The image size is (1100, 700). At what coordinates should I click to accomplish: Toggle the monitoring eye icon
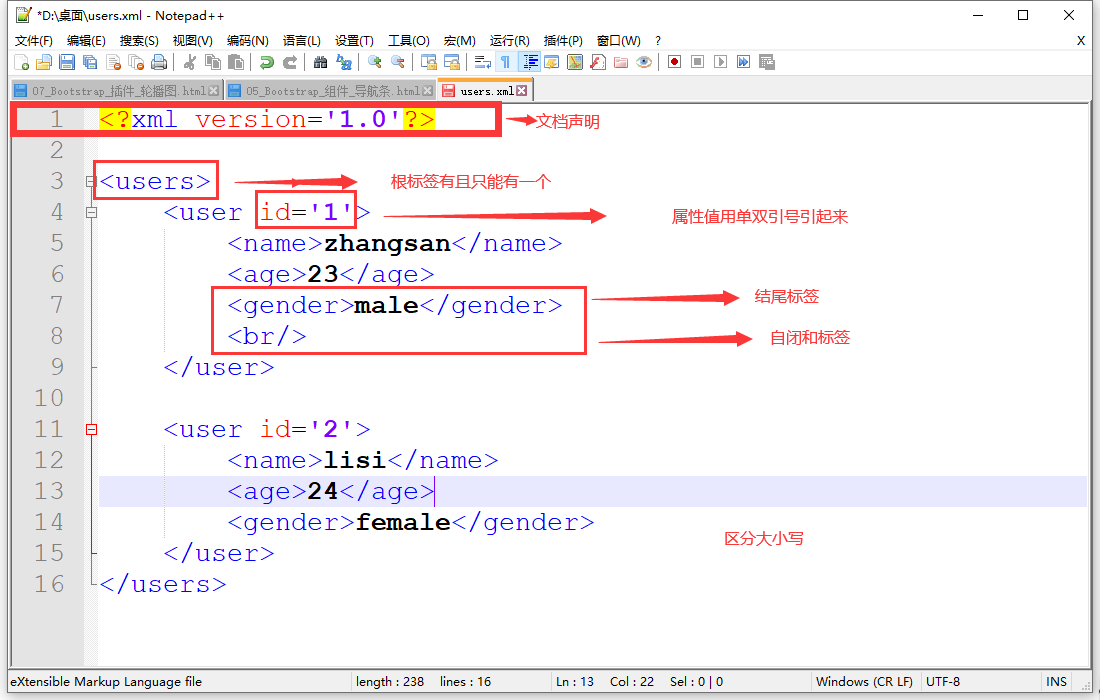click(x=644, y=62)
